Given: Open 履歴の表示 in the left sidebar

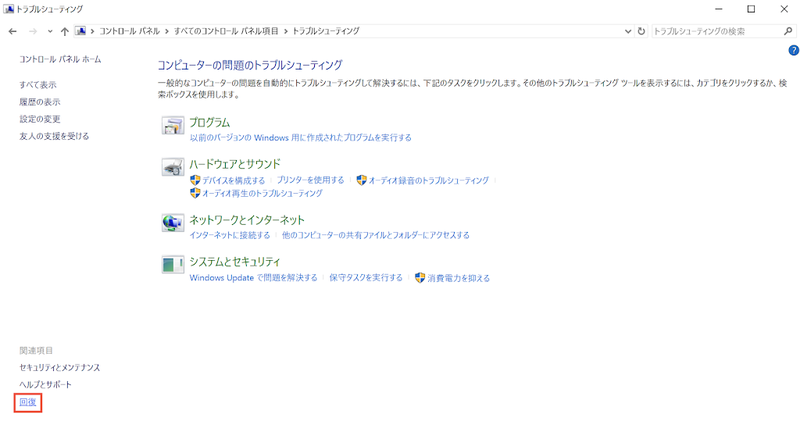Looking at the screenshot, I should [40, 102].
